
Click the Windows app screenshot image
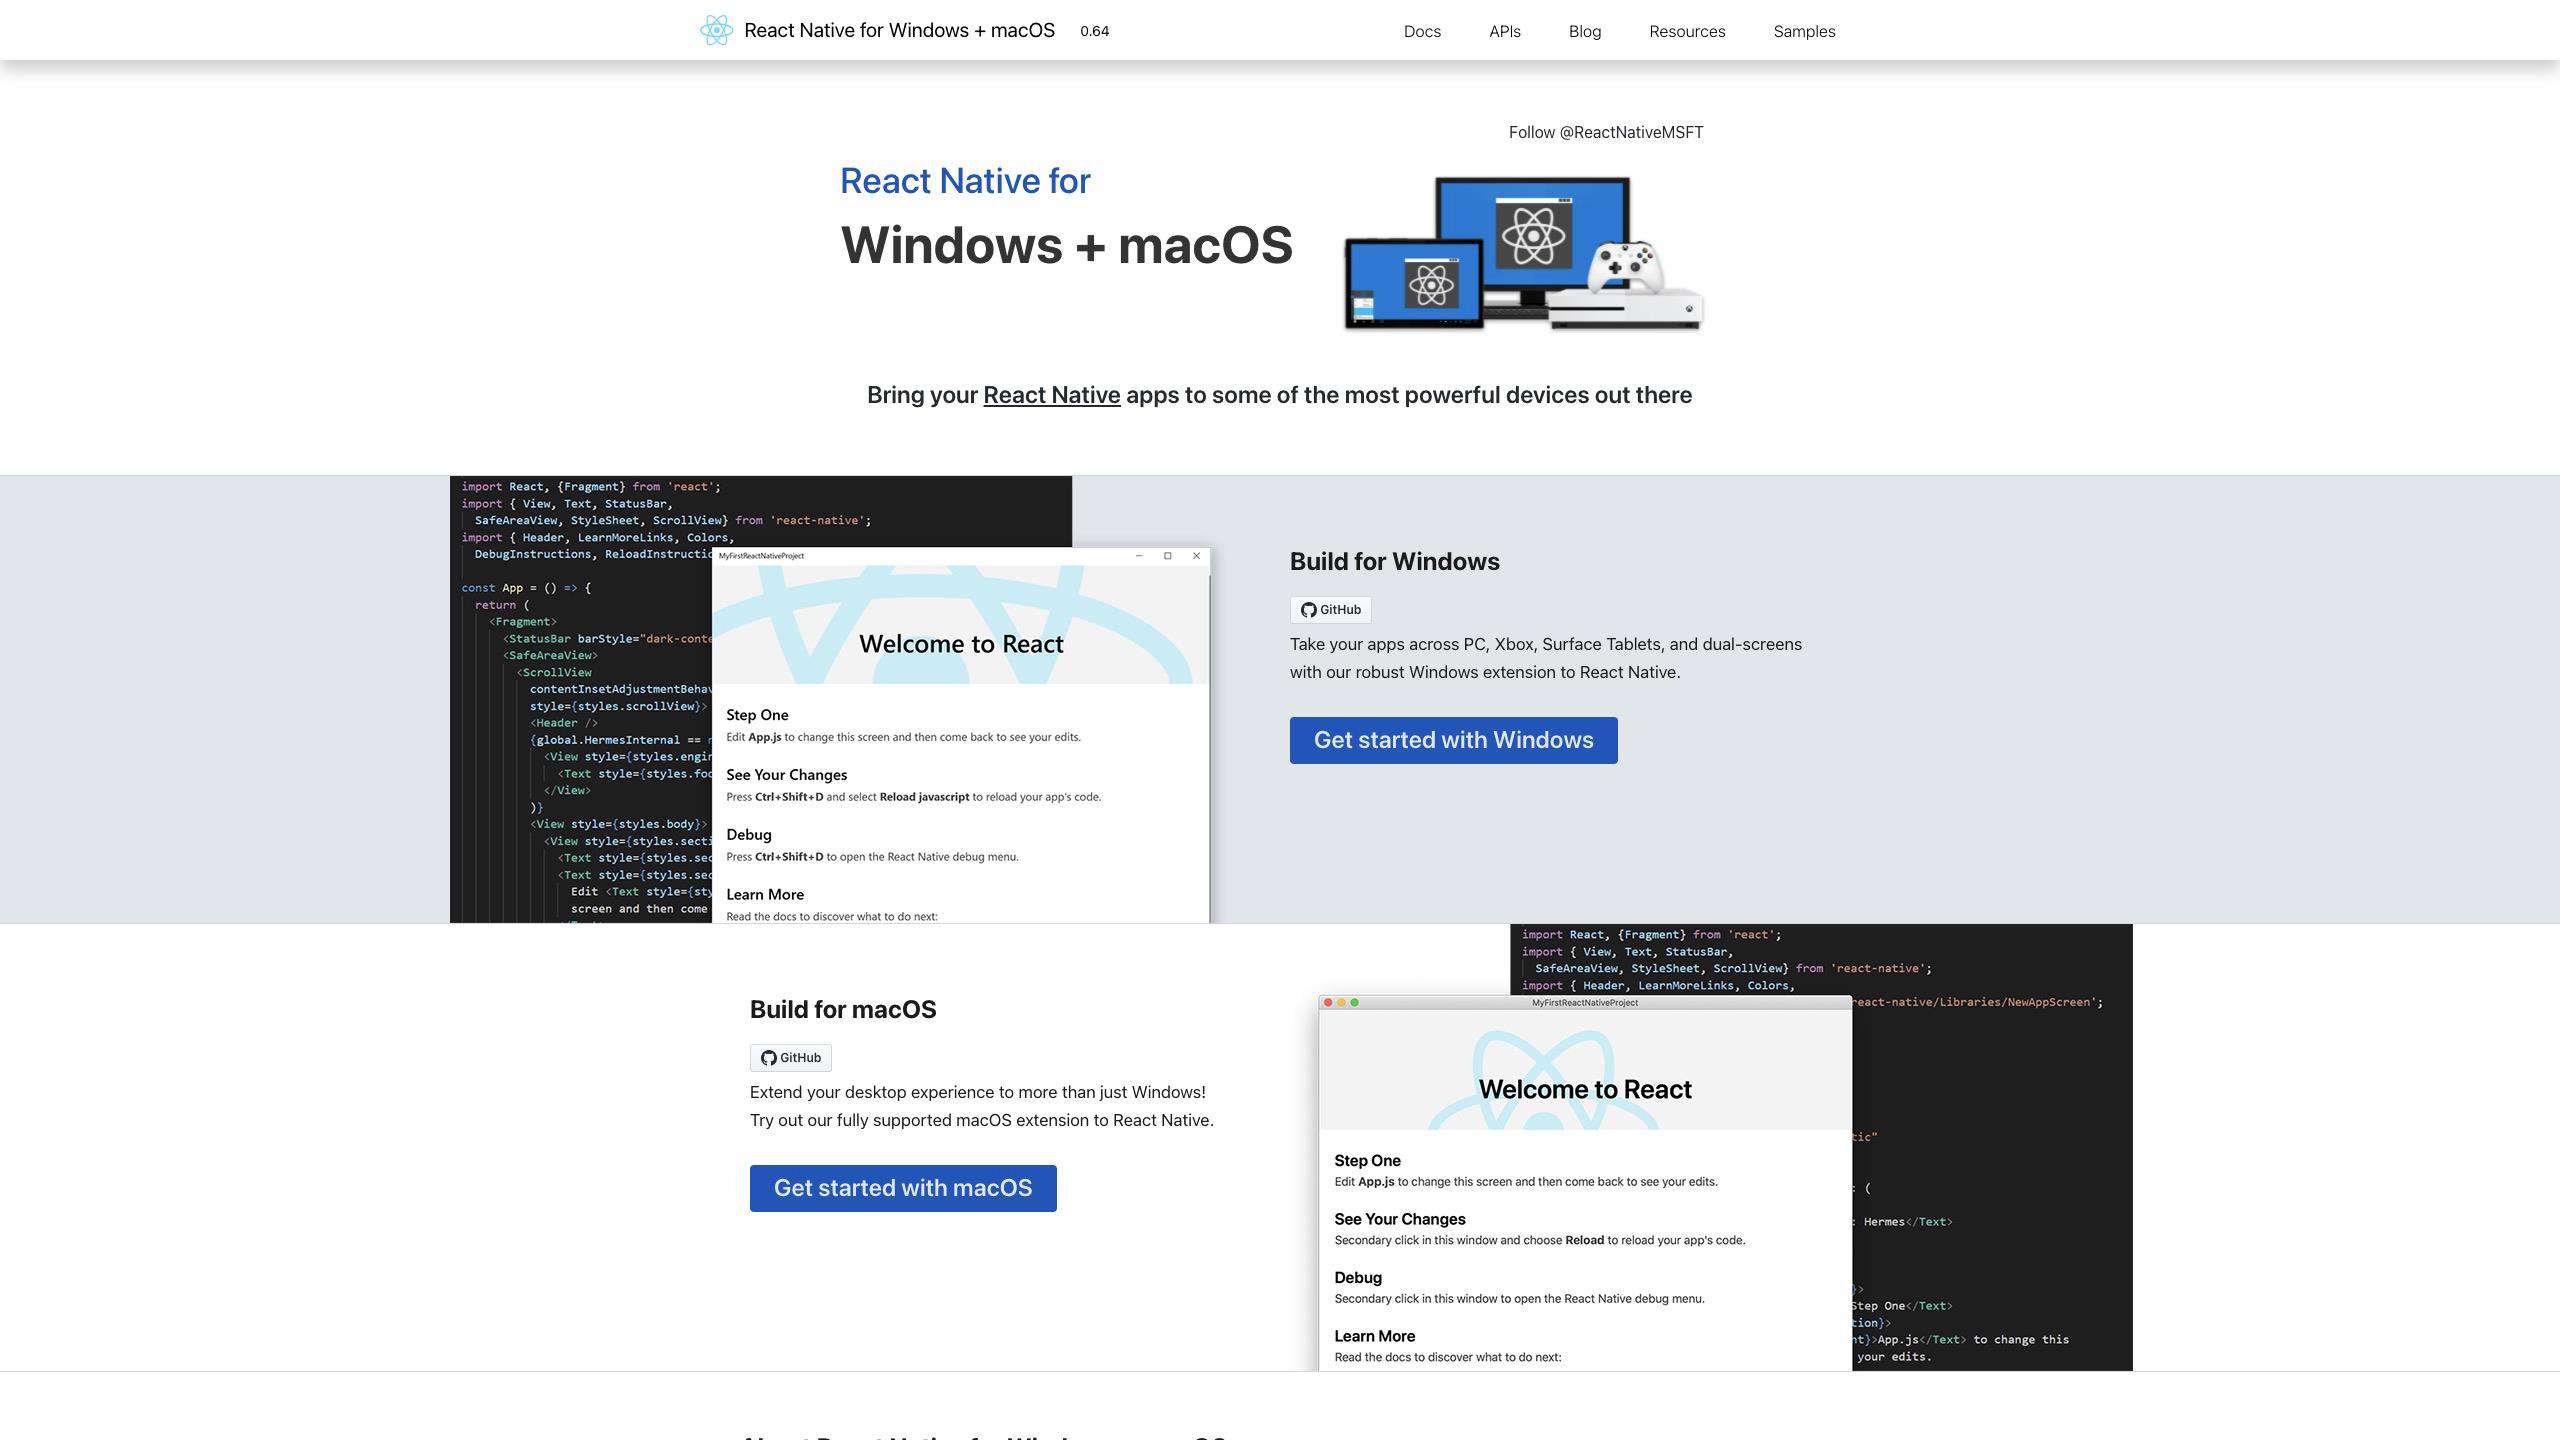[x=830, y=699]
